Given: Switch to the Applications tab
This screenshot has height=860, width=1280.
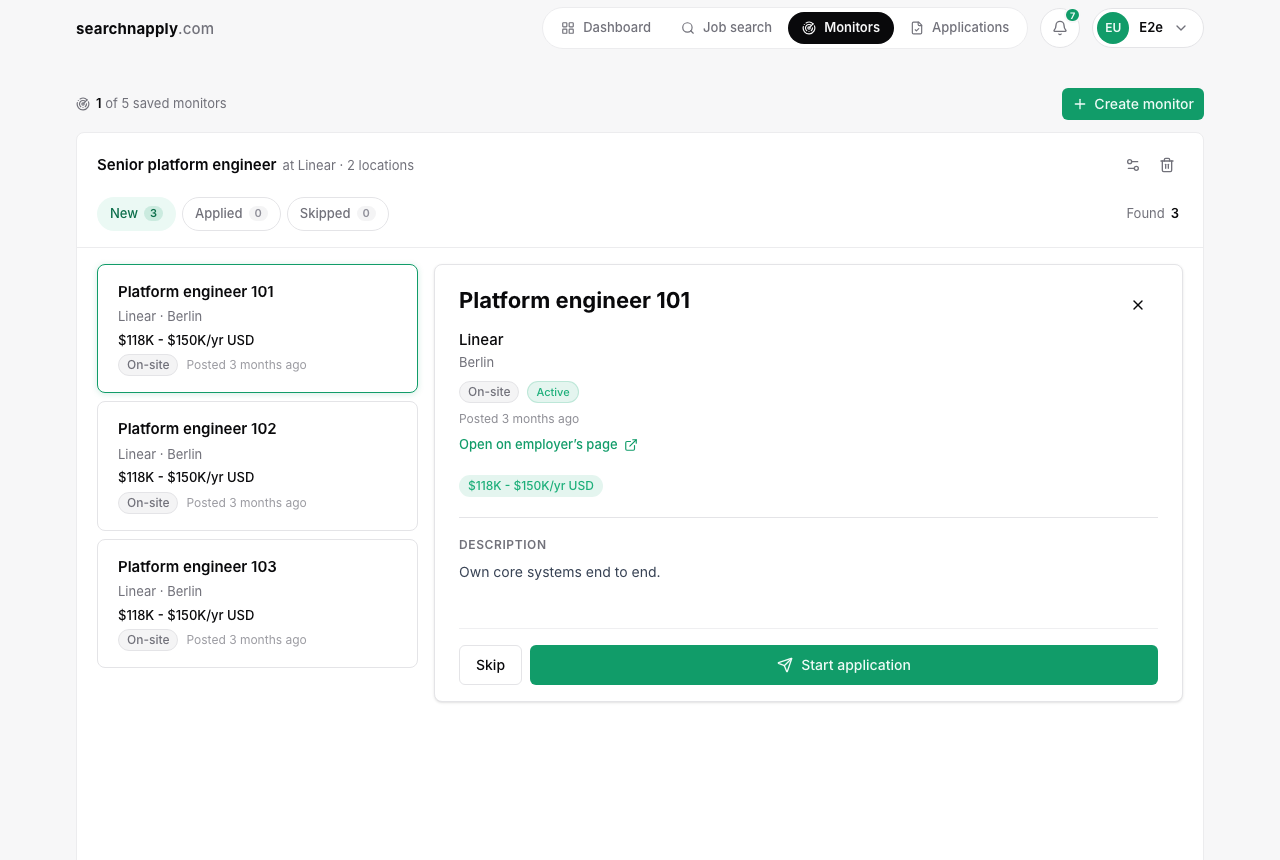Looking at the screenshot, I should click(960, 28).
